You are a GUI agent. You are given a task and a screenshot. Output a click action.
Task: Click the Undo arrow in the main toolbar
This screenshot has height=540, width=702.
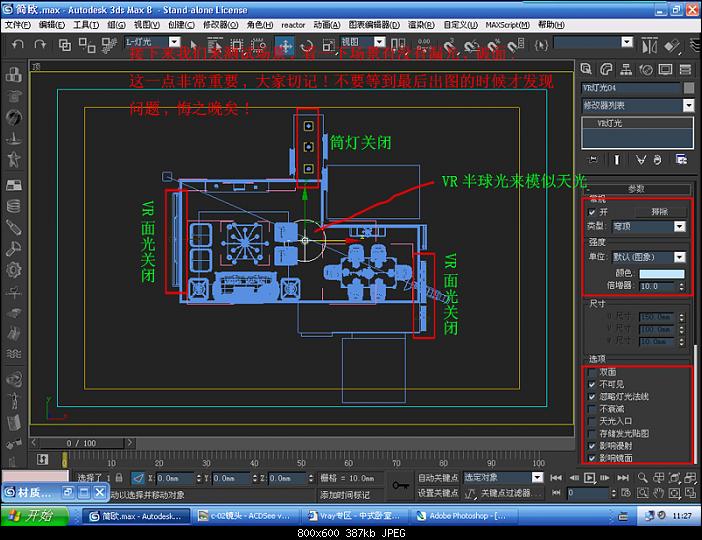16,45
